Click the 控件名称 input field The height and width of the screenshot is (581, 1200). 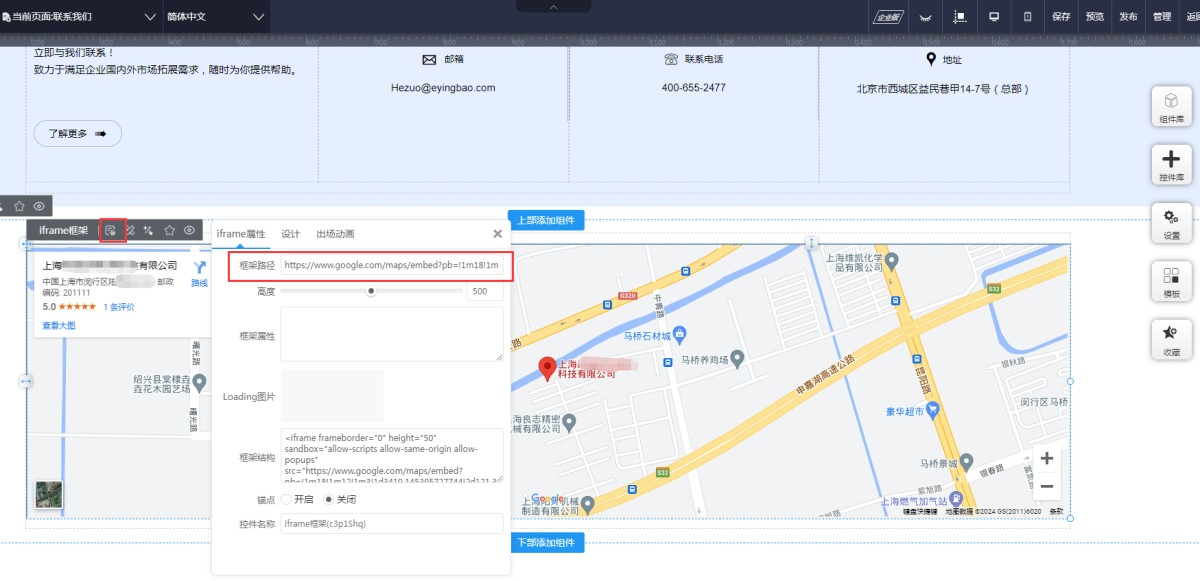[x=391, y=523]
